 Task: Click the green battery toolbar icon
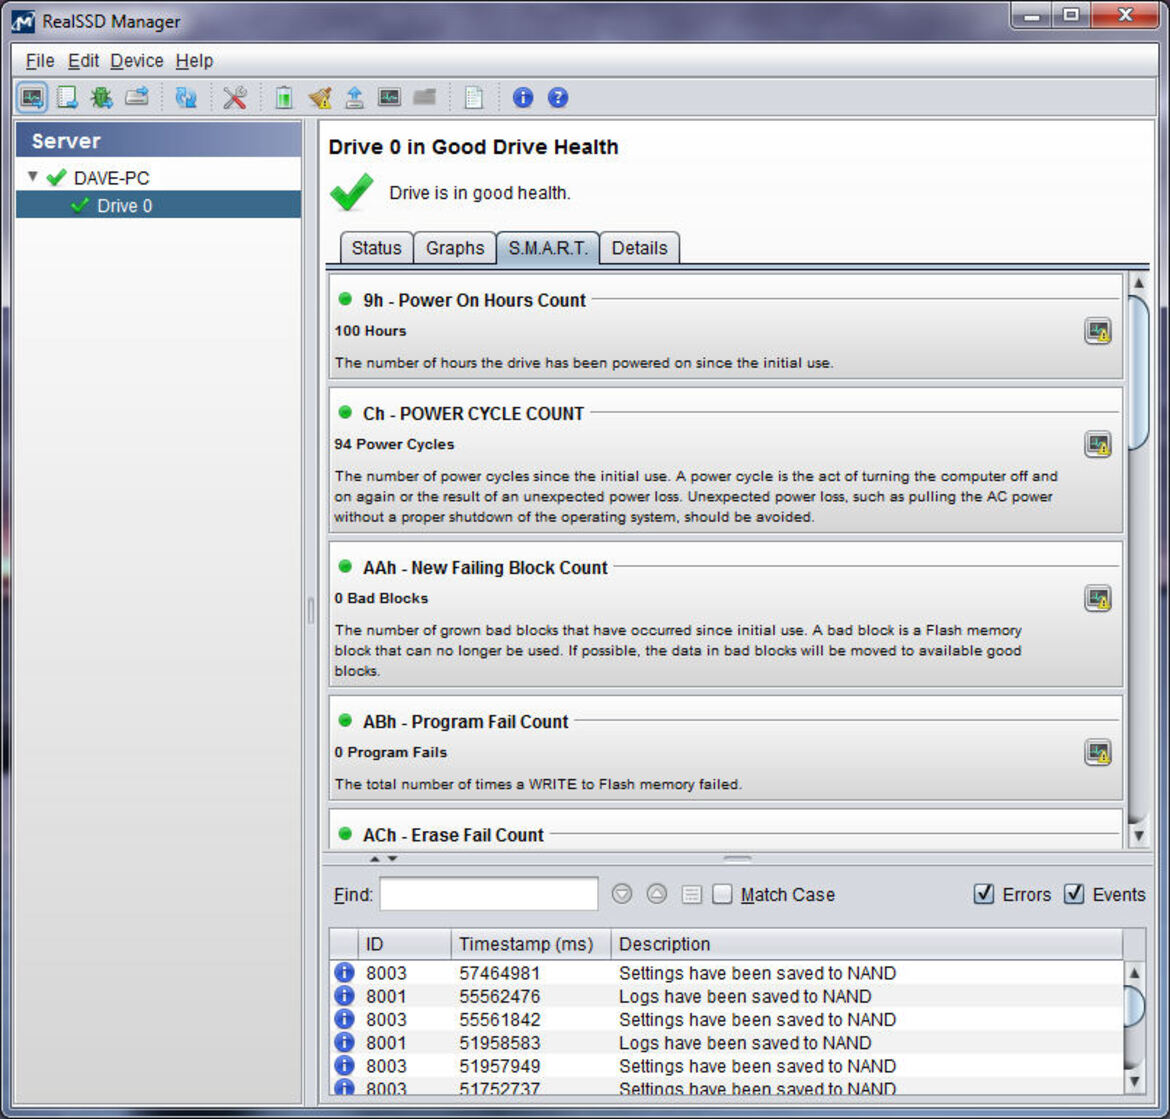284,98
